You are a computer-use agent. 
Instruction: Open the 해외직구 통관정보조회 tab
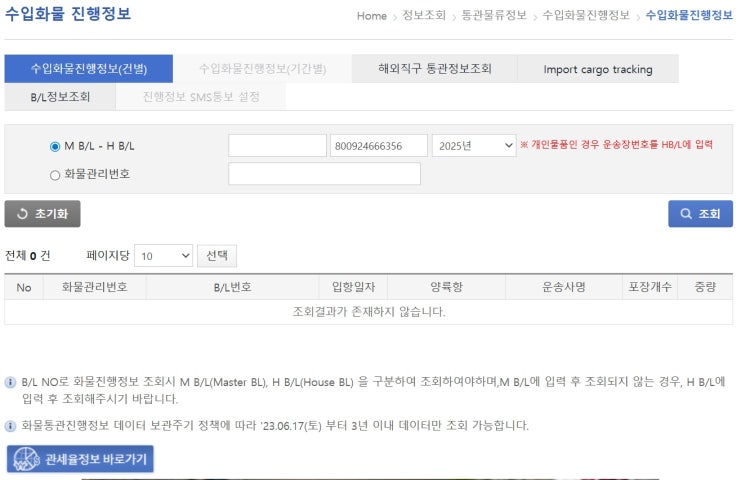pyautogui.click(x=434, y=69)
